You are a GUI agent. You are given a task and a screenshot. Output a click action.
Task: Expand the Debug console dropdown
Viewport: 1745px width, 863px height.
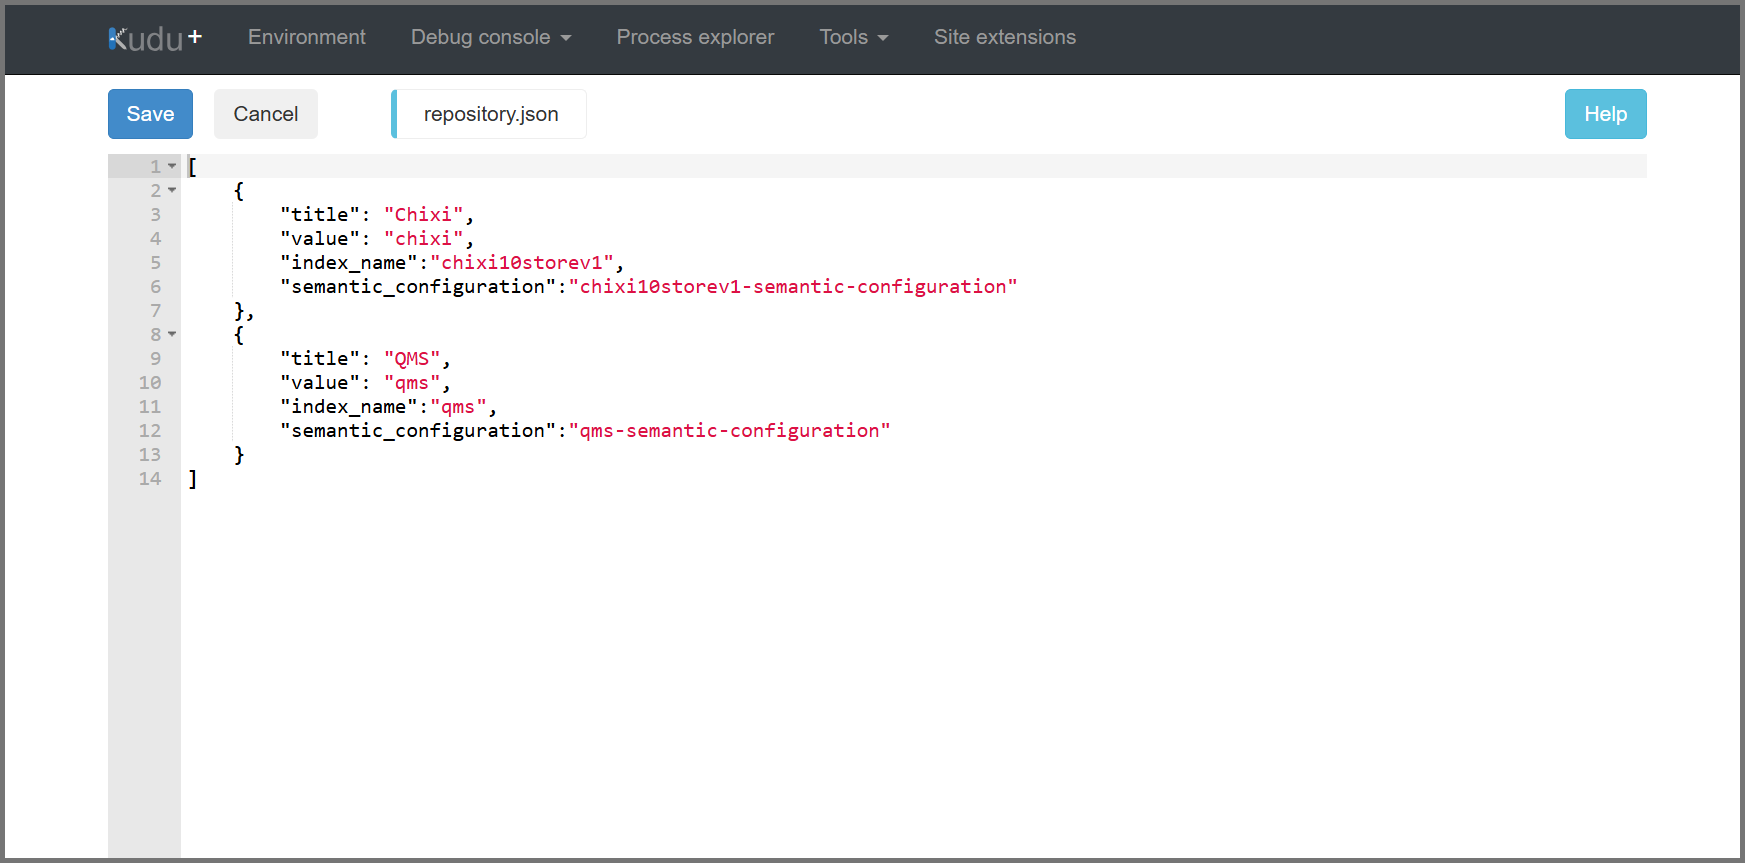(490, 37)
